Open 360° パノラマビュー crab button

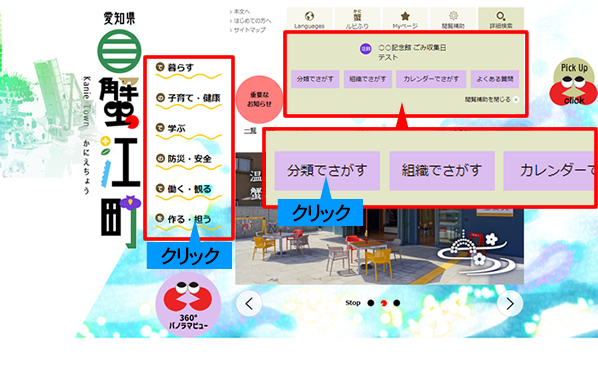(188, 305)
